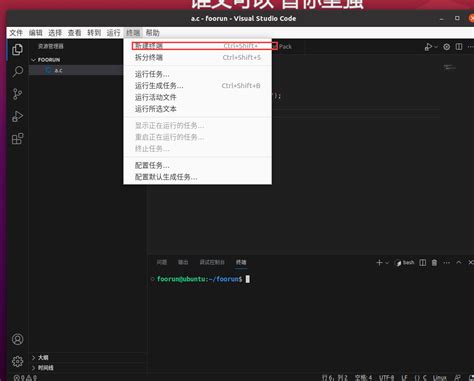This screenshot has width=474, height=381.
Task: Click the line and column status entry
Action: click(x=335, y=378)
